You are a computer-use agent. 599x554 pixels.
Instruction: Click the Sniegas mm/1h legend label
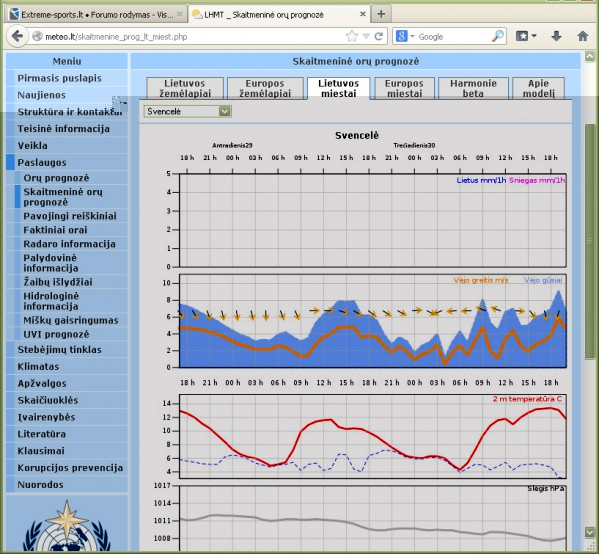pos(536,180)
